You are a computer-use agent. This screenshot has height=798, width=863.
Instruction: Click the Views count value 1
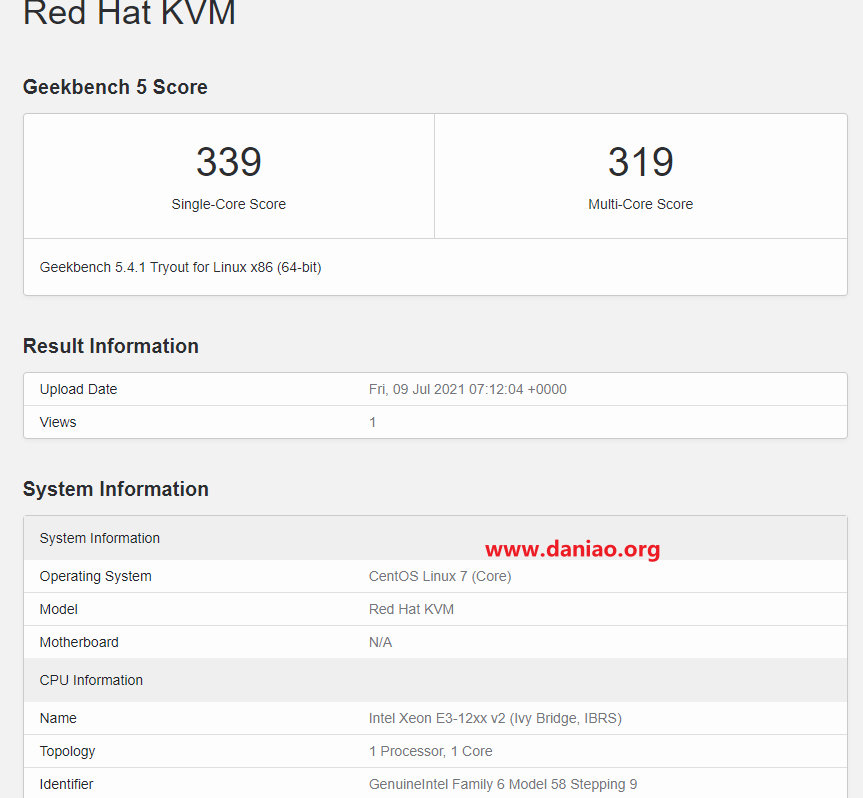pos(373,422)
